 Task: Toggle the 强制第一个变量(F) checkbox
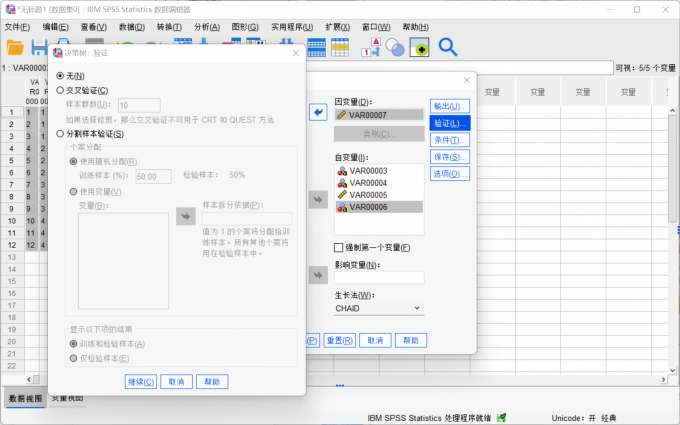tap(339, 248)
